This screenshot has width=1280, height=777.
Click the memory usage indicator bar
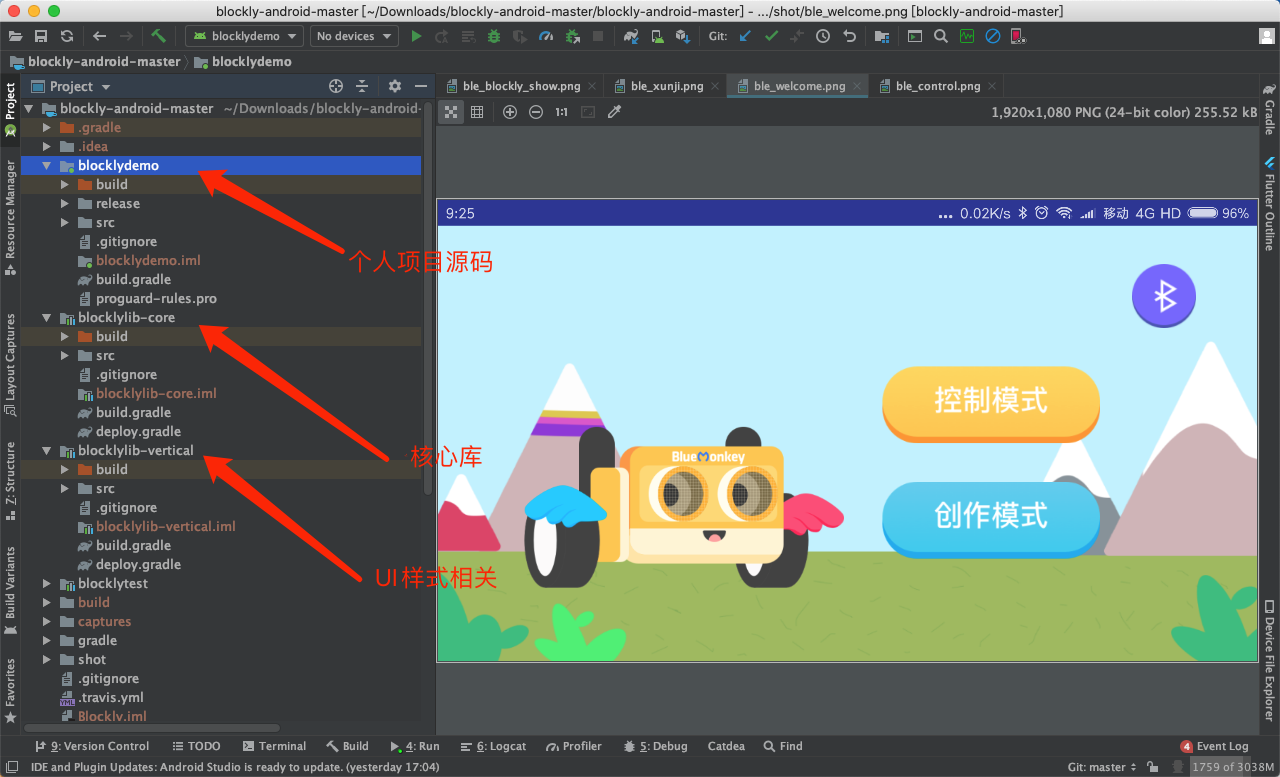[x=1233, y=767]
